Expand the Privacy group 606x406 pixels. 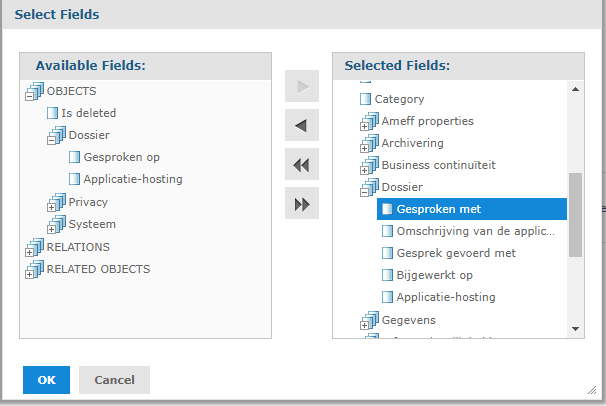pos(51,207)
